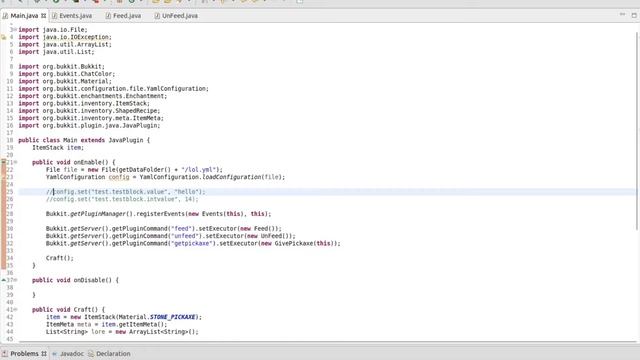This screenshot has height=360, width=640.
Task: Click the 'File file = new File' statement
Action: coord(134,169)
